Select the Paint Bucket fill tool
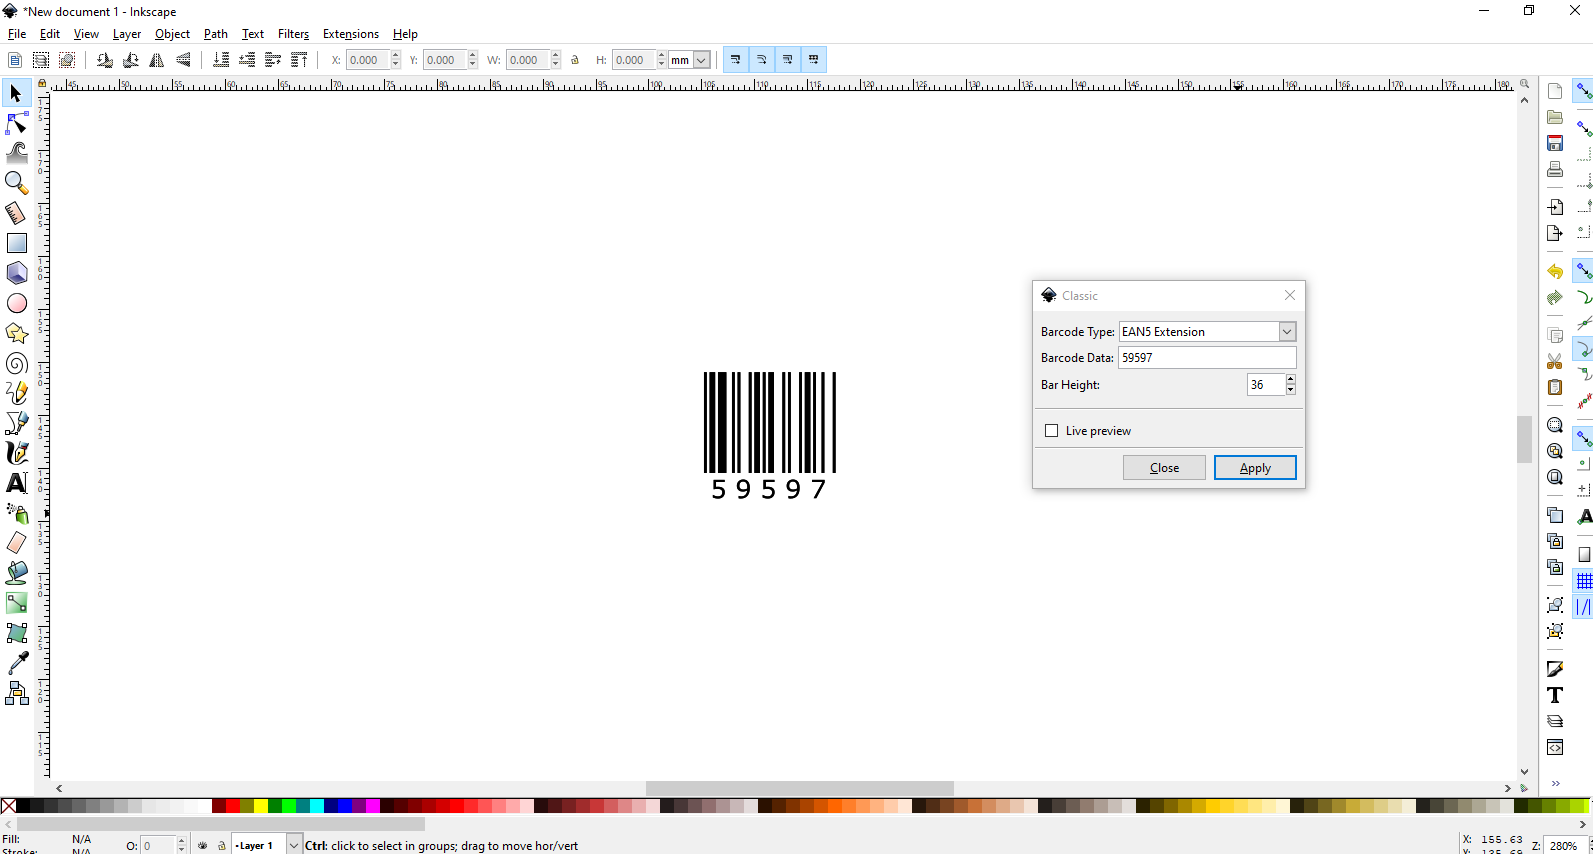This screenshot has height=854, width=1593. [16, 573]
